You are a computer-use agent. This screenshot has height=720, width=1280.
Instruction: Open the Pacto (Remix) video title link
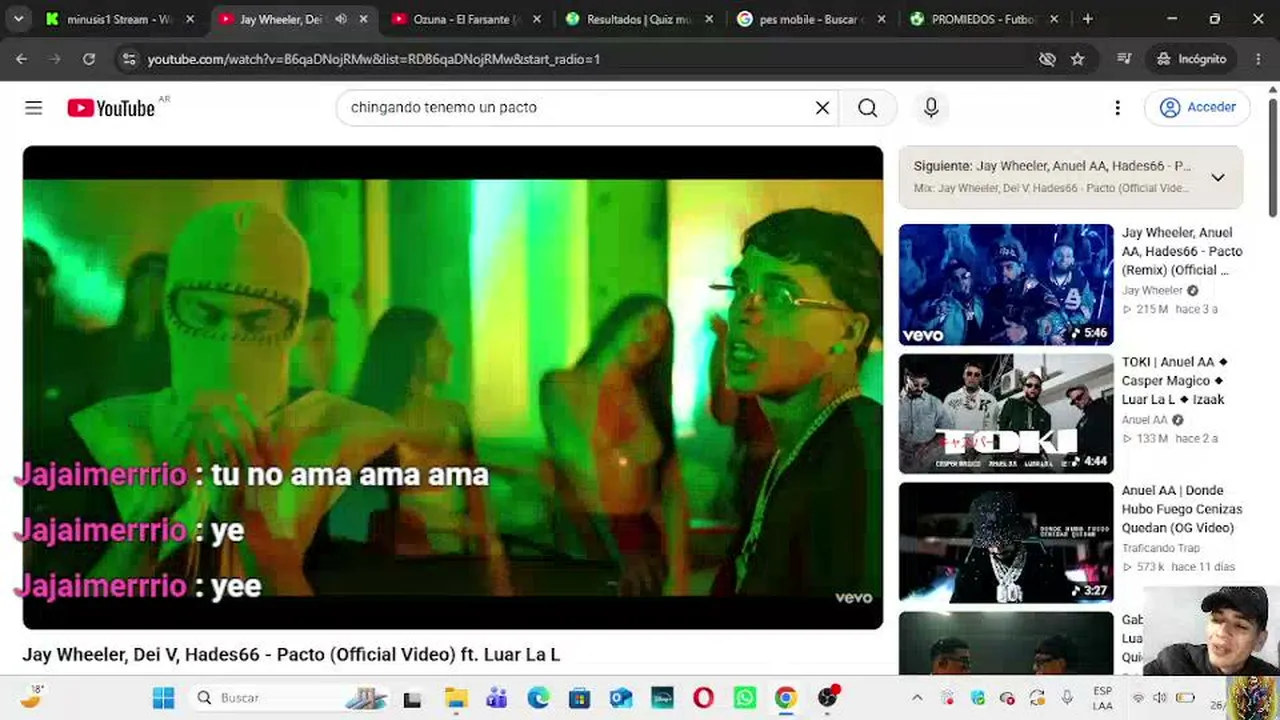pyautogui.click(x=1182, y=251)
